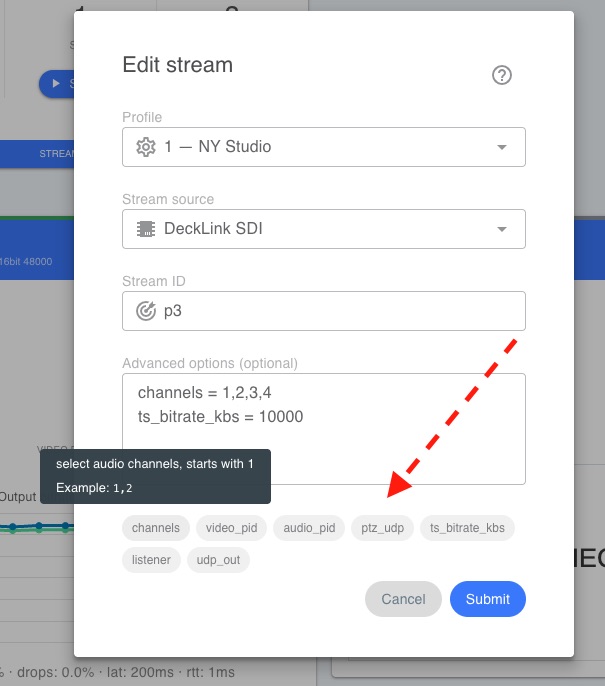This screenshot has width=605, height=686.
Task: Click the DeckLink chip icon
Action: click(x=146, y=229)
